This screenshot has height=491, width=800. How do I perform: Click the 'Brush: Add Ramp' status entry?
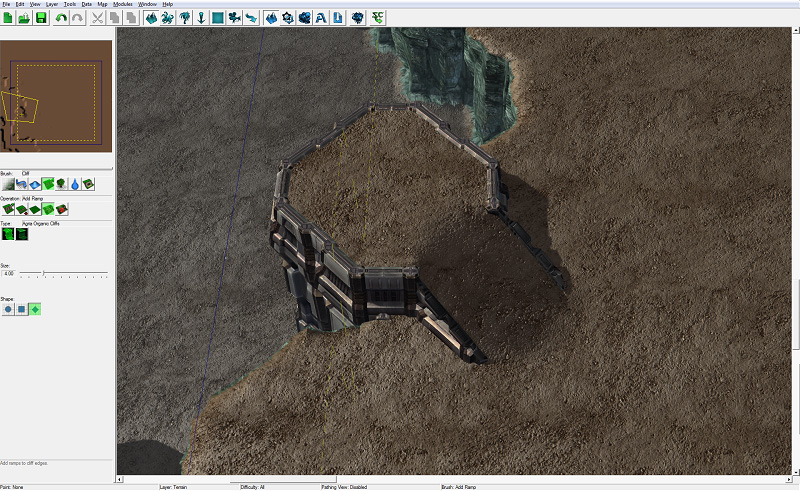pyautogui.click(x=459, y=487)
